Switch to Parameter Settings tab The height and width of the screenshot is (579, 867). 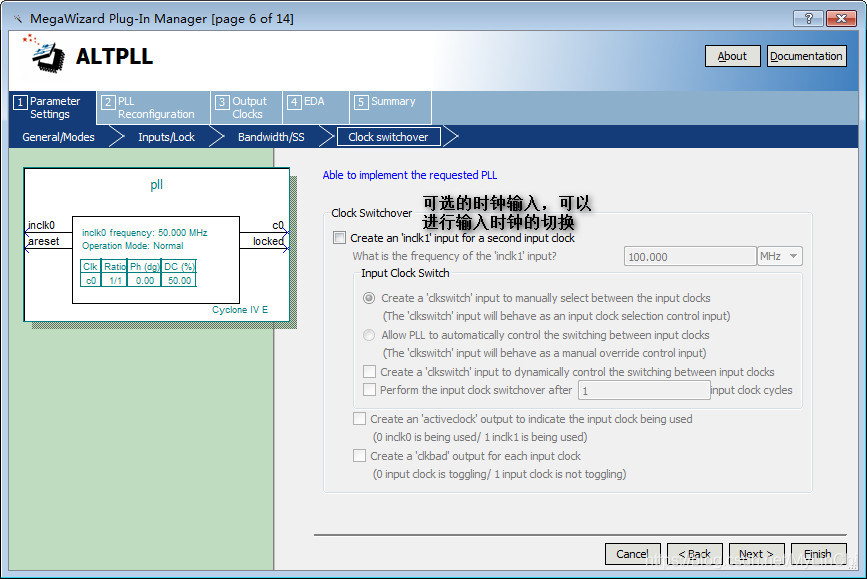tap(53, 108)
